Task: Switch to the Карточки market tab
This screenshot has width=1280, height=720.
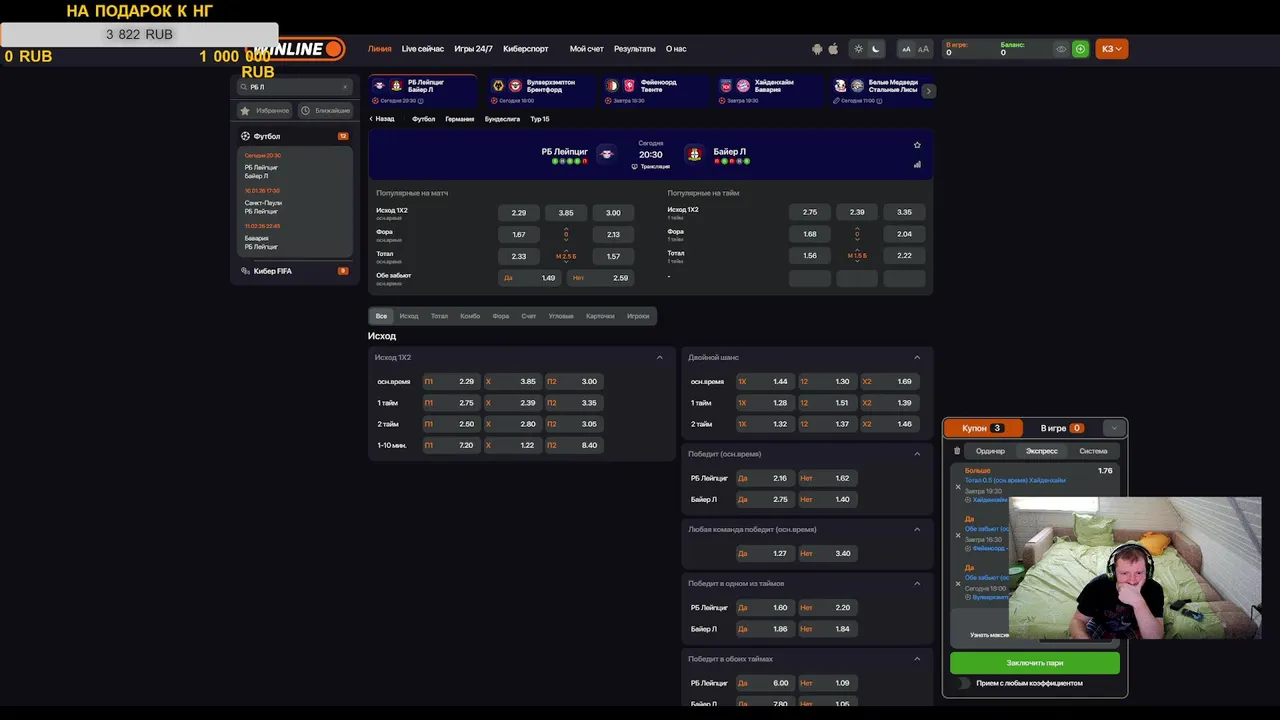Action: (600, 316)
